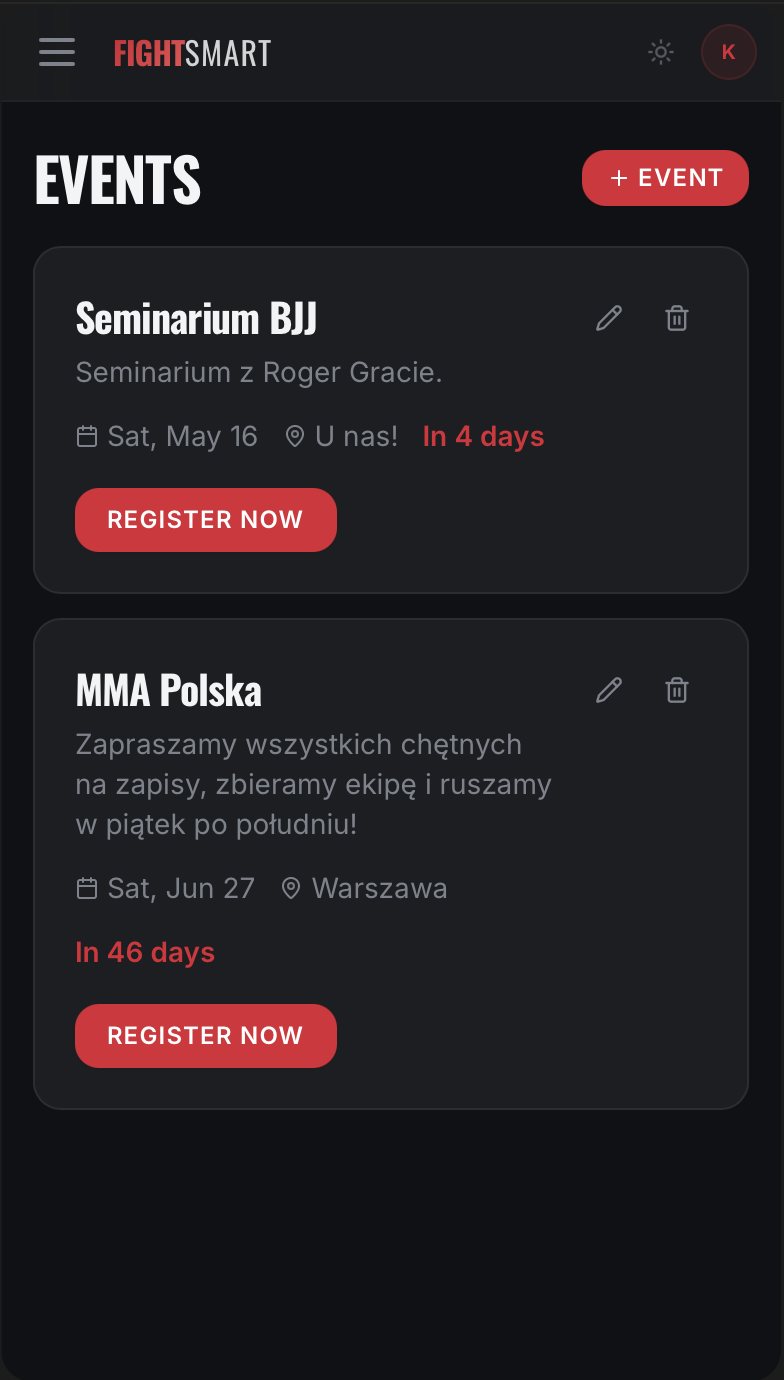Select the In 46 days countdown label
Viewport: 784px width, 1380px height.
pos(145,952)
